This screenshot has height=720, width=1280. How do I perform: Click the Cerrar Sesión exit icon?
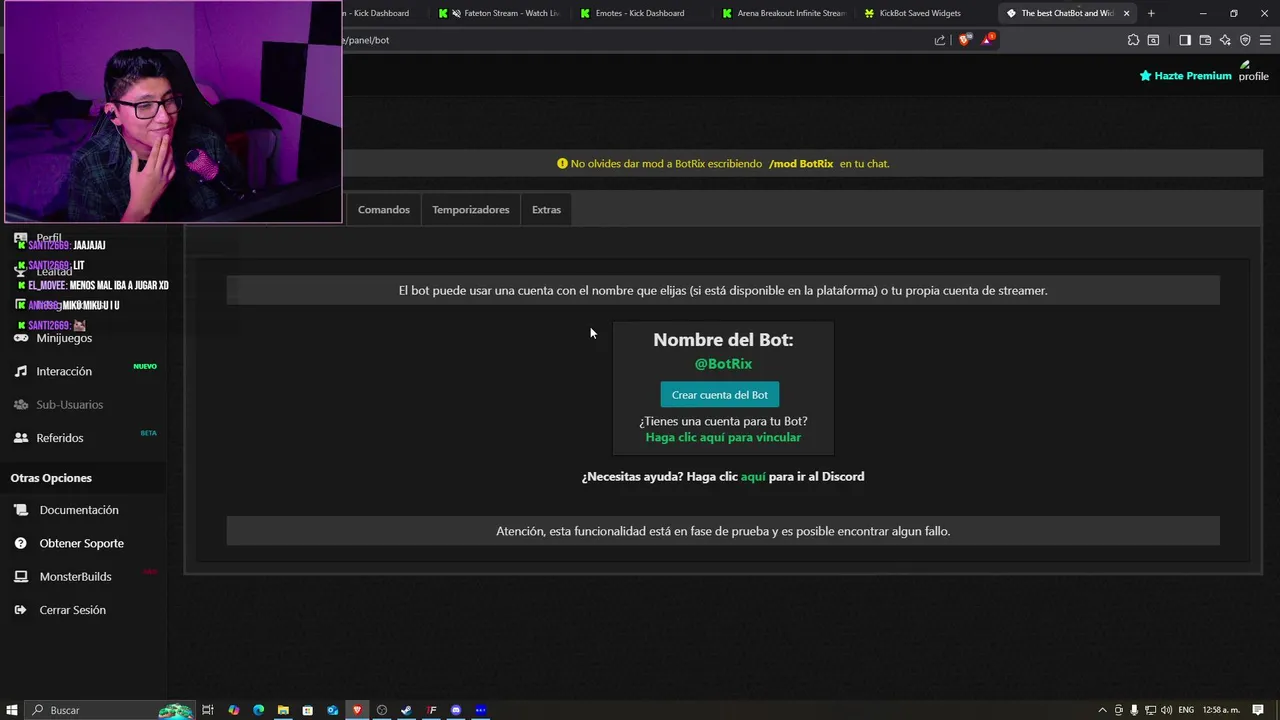21,610
